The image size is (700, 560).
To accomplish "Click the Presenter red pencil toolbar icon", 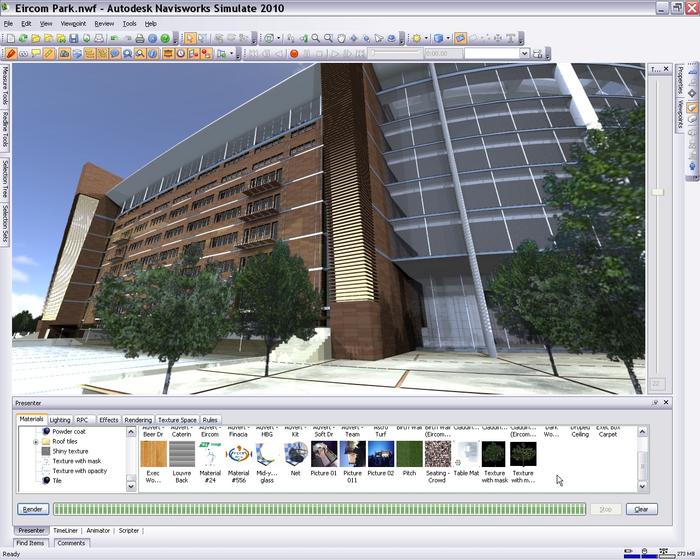I will point(11,53).
